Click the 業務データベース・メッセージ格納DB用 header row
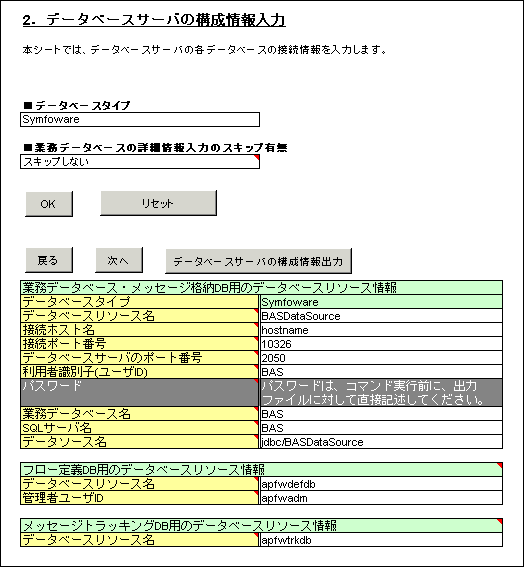This screenshot has width=524, height=567. coord(261,287)
